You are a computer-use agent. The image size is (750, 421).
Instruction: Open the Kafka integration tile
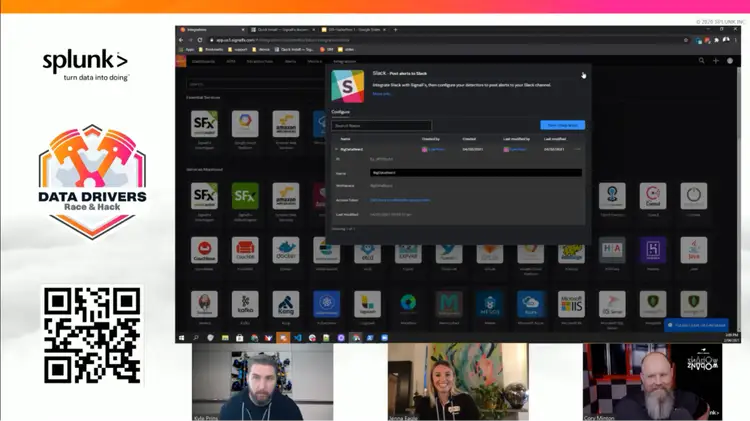(x=244, y=304)
